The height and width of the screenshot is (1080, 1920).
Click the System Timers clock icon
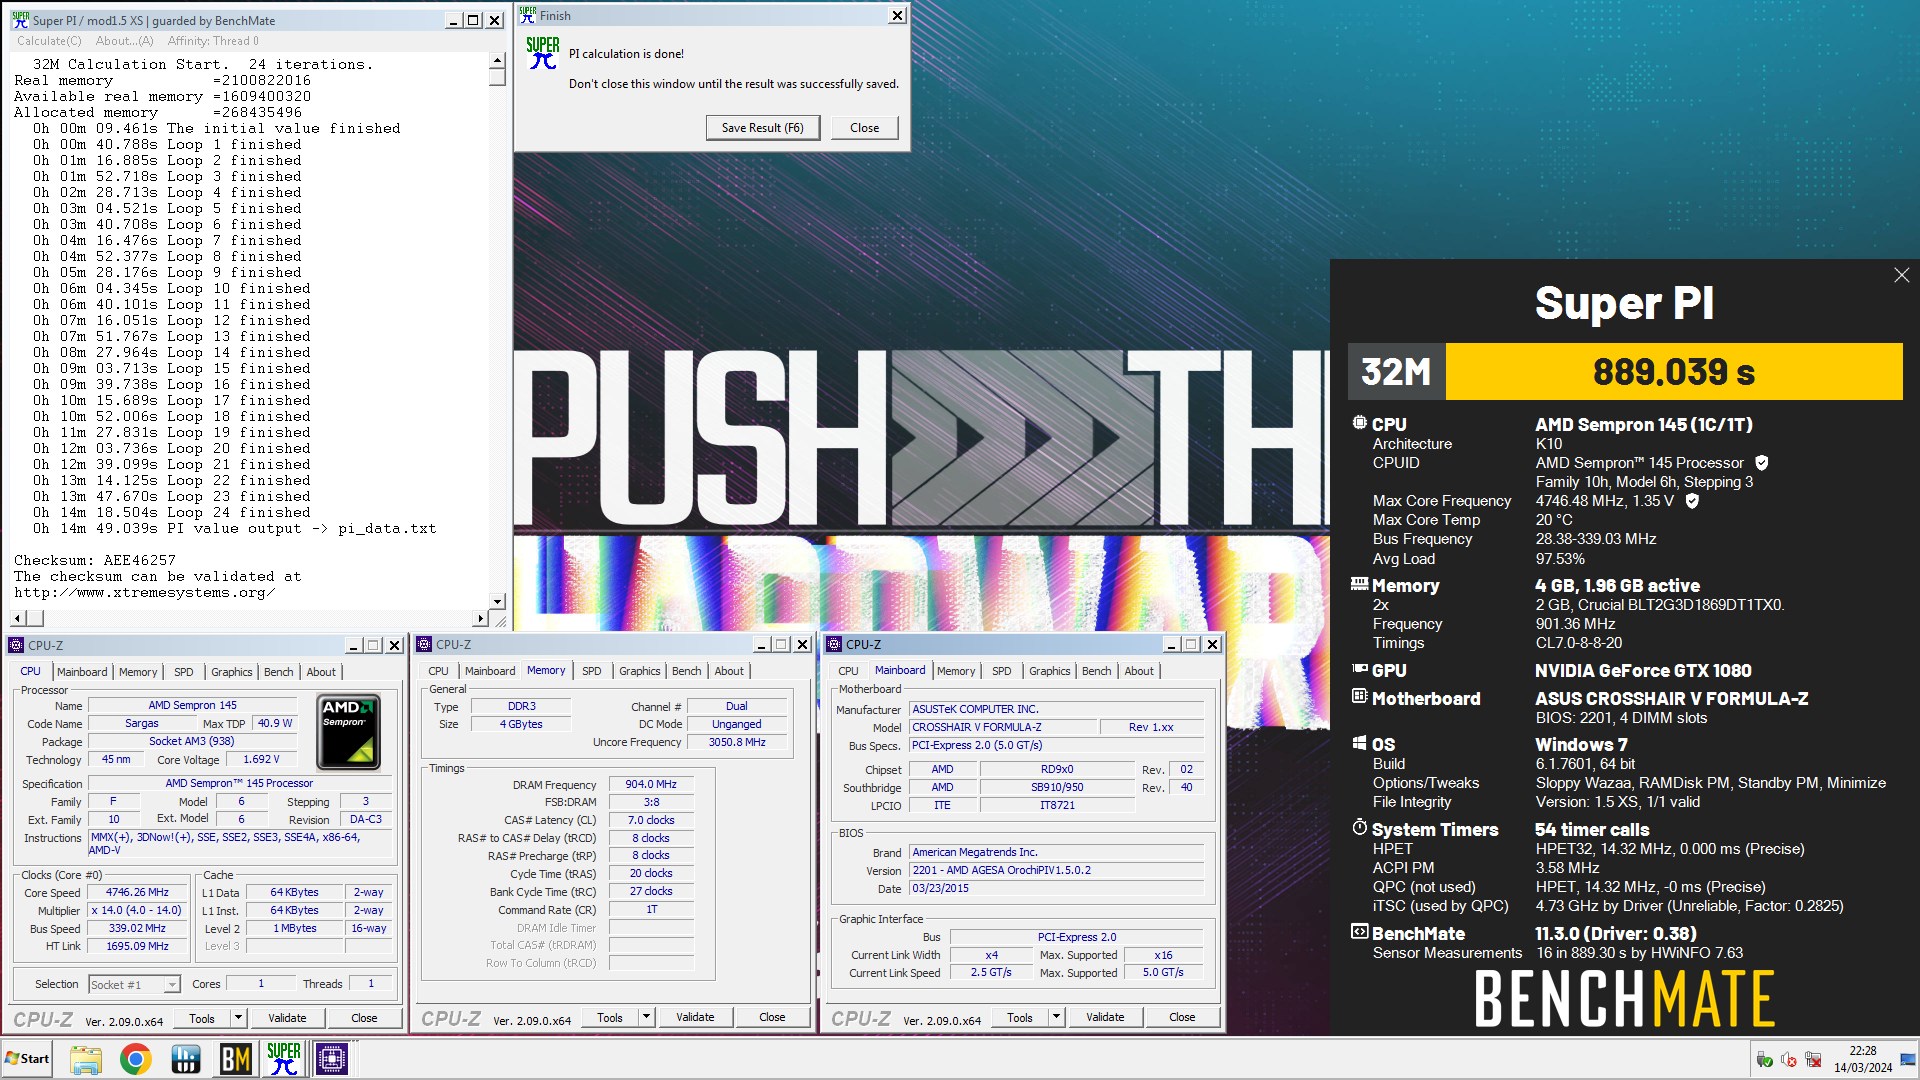1359,828
